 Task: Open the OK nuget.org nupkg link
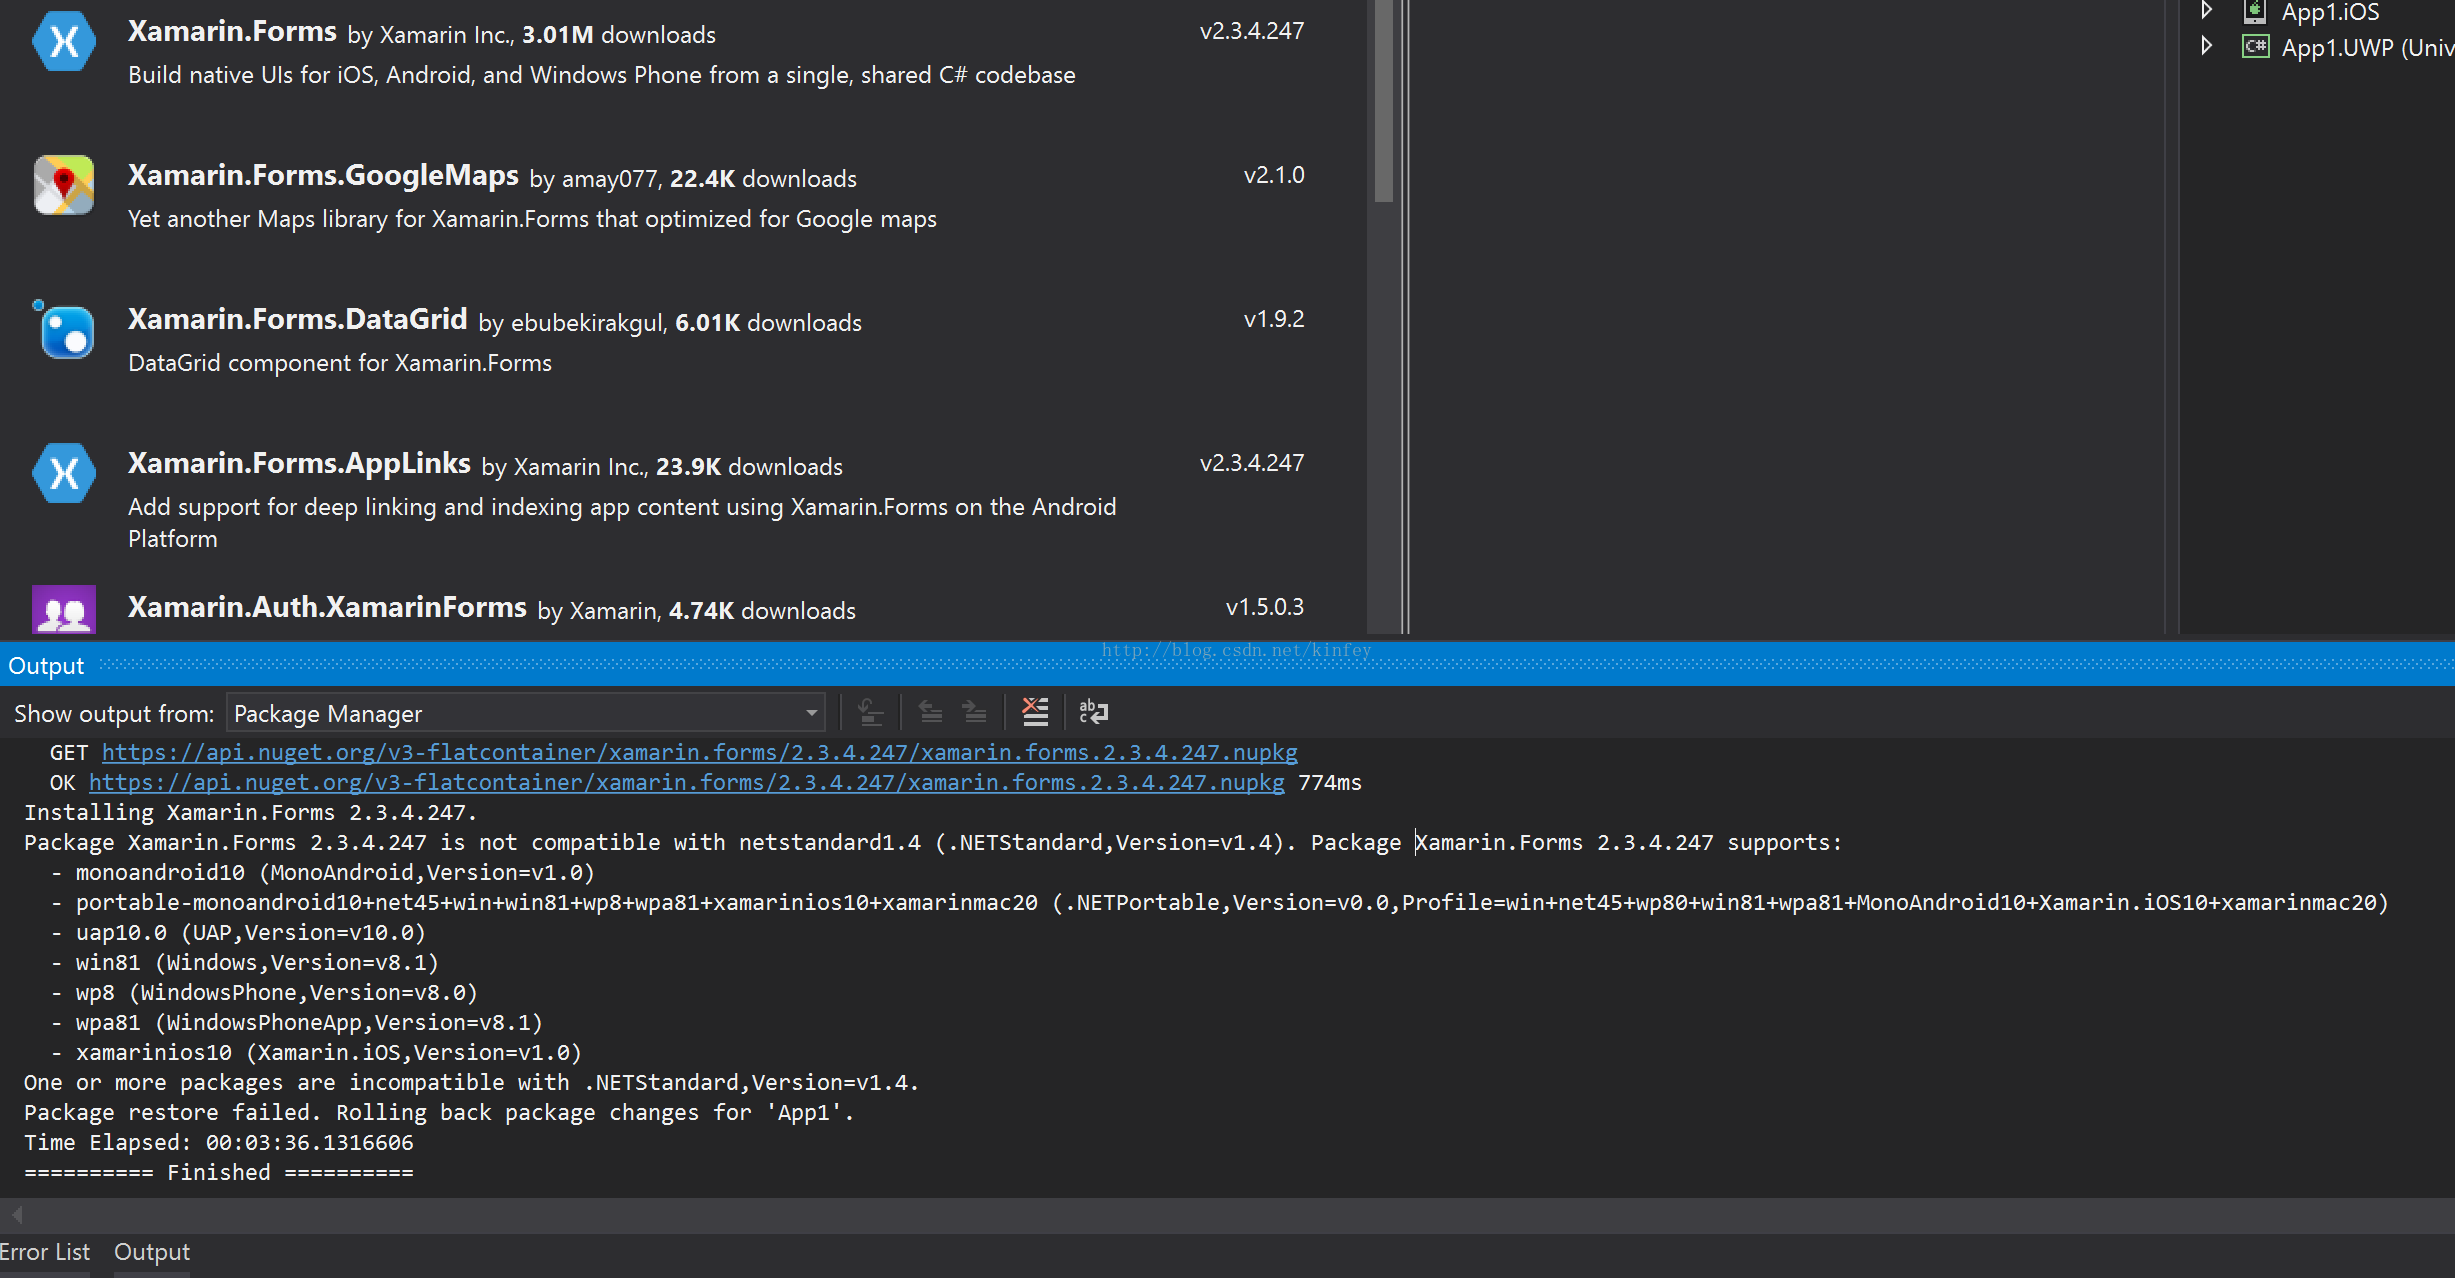686,782
